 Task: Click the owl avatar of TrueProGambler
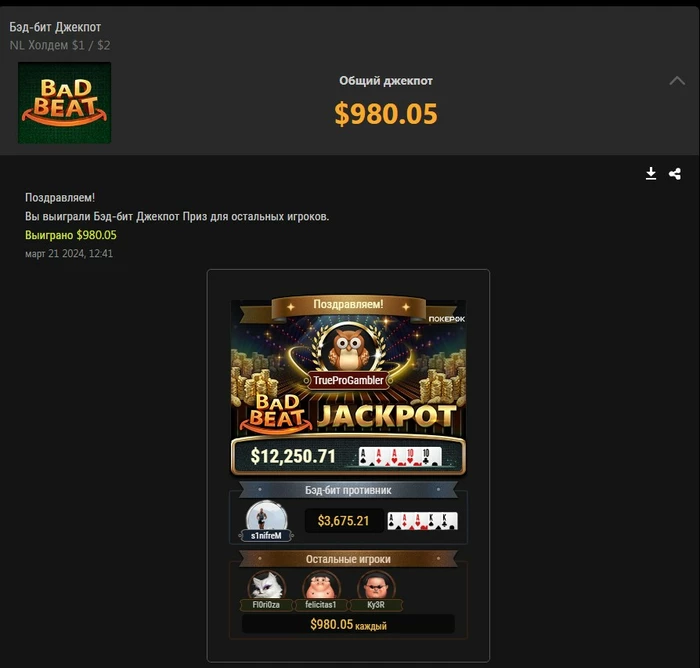(348, 348)
